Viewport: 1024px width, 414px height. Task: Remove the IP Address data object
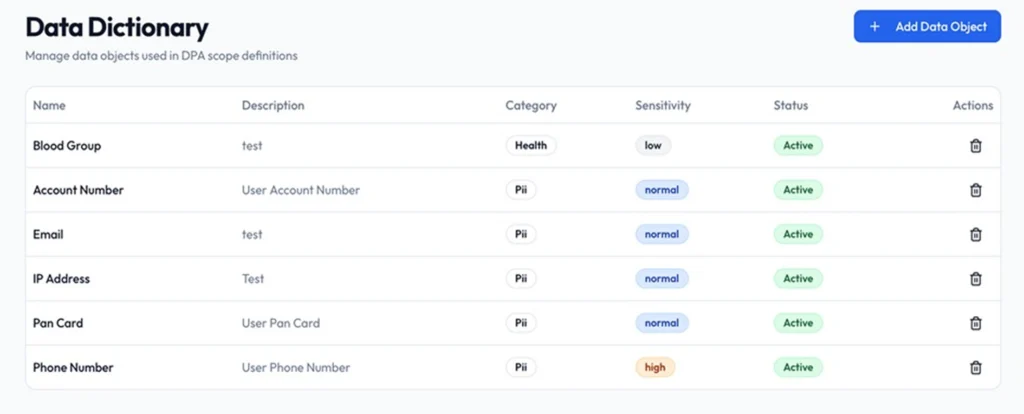pos(976,279)
